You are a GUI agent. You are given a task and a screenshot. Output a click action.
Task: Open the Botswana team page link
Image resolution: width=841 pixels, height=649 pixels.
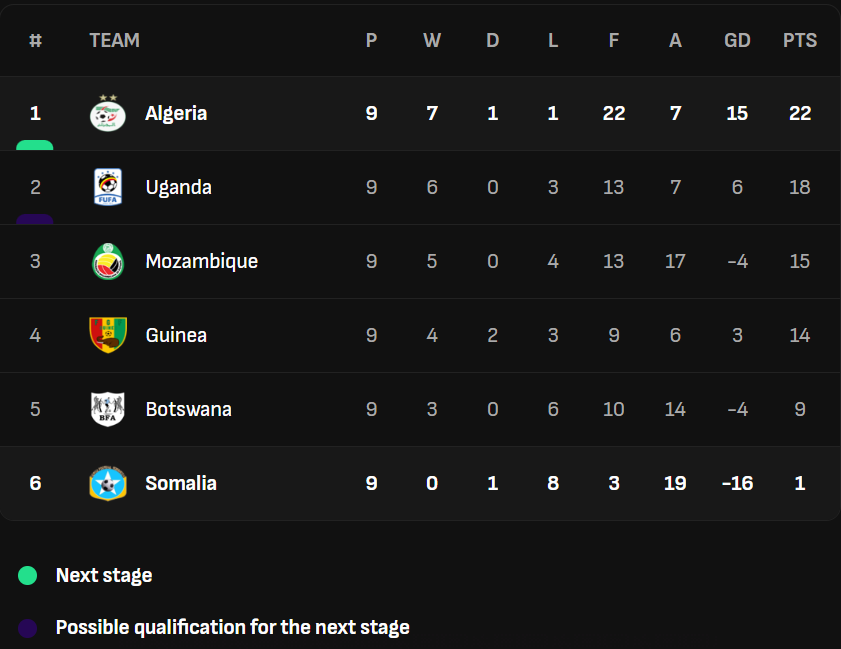tap(188, 409)
